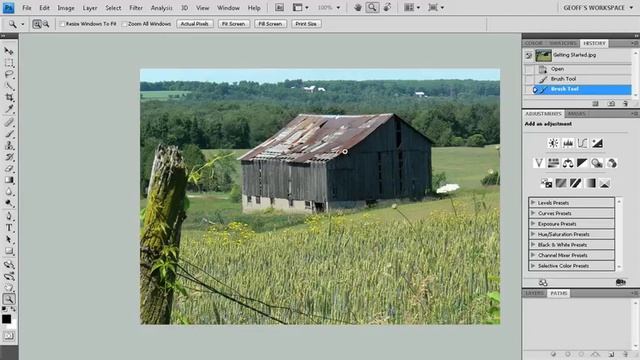Select the Eraser tool
This screenshot has height=360, width=640.
(9, 168)
